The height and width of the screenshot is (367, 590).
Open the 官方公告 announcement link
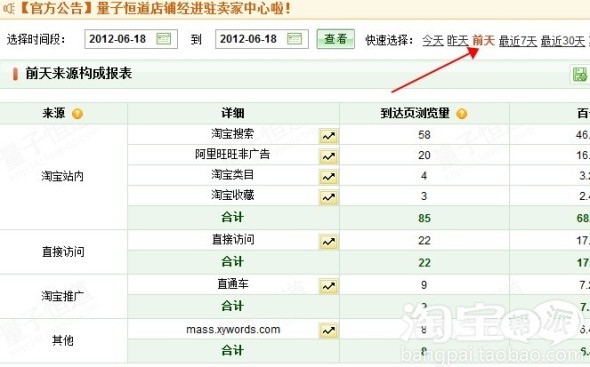tap(155, 8)
